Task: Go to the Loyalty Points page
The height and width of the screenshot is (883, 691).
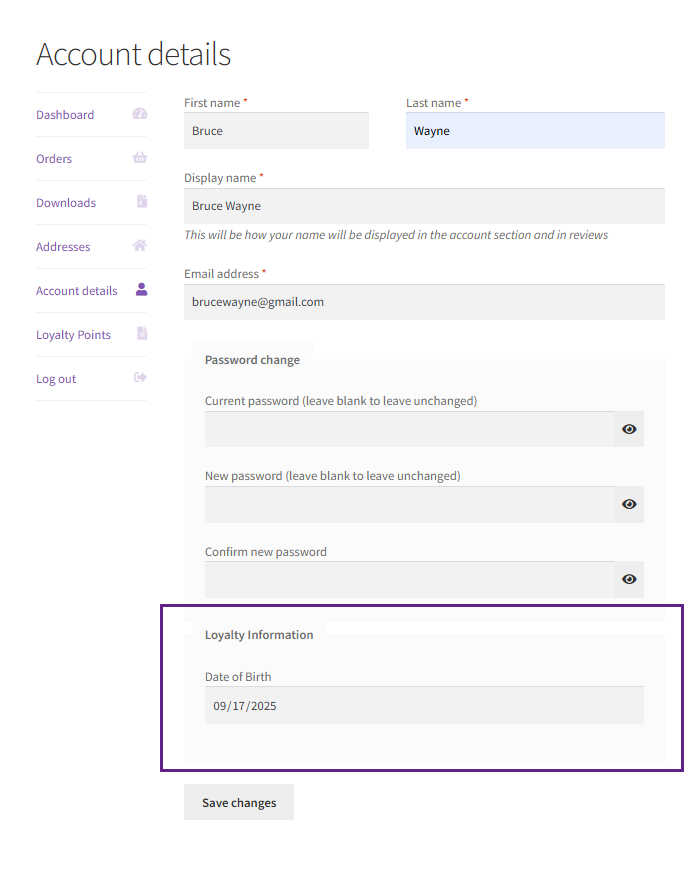Action: 73,335
